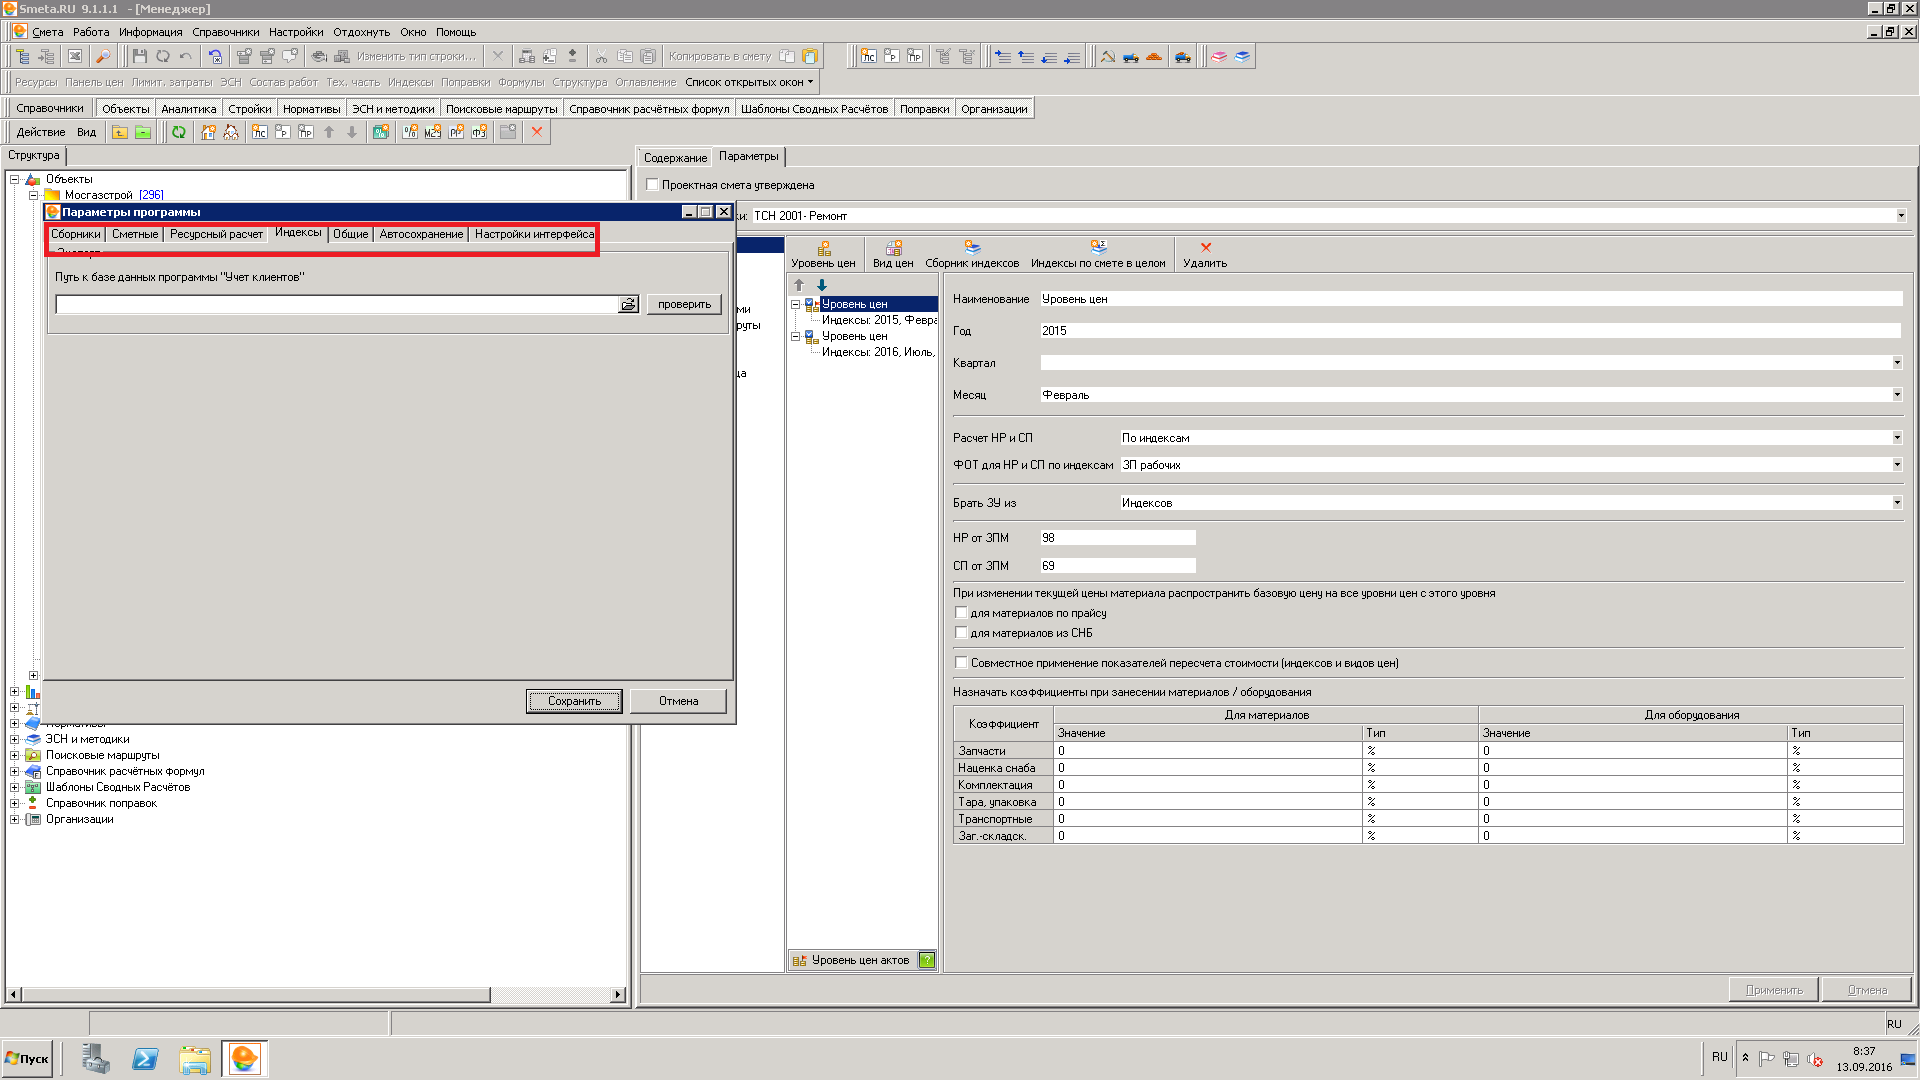Click the red X delete icon in manager toolbar
Viewport: 1920px width, 1080px height.
point(537,132)
